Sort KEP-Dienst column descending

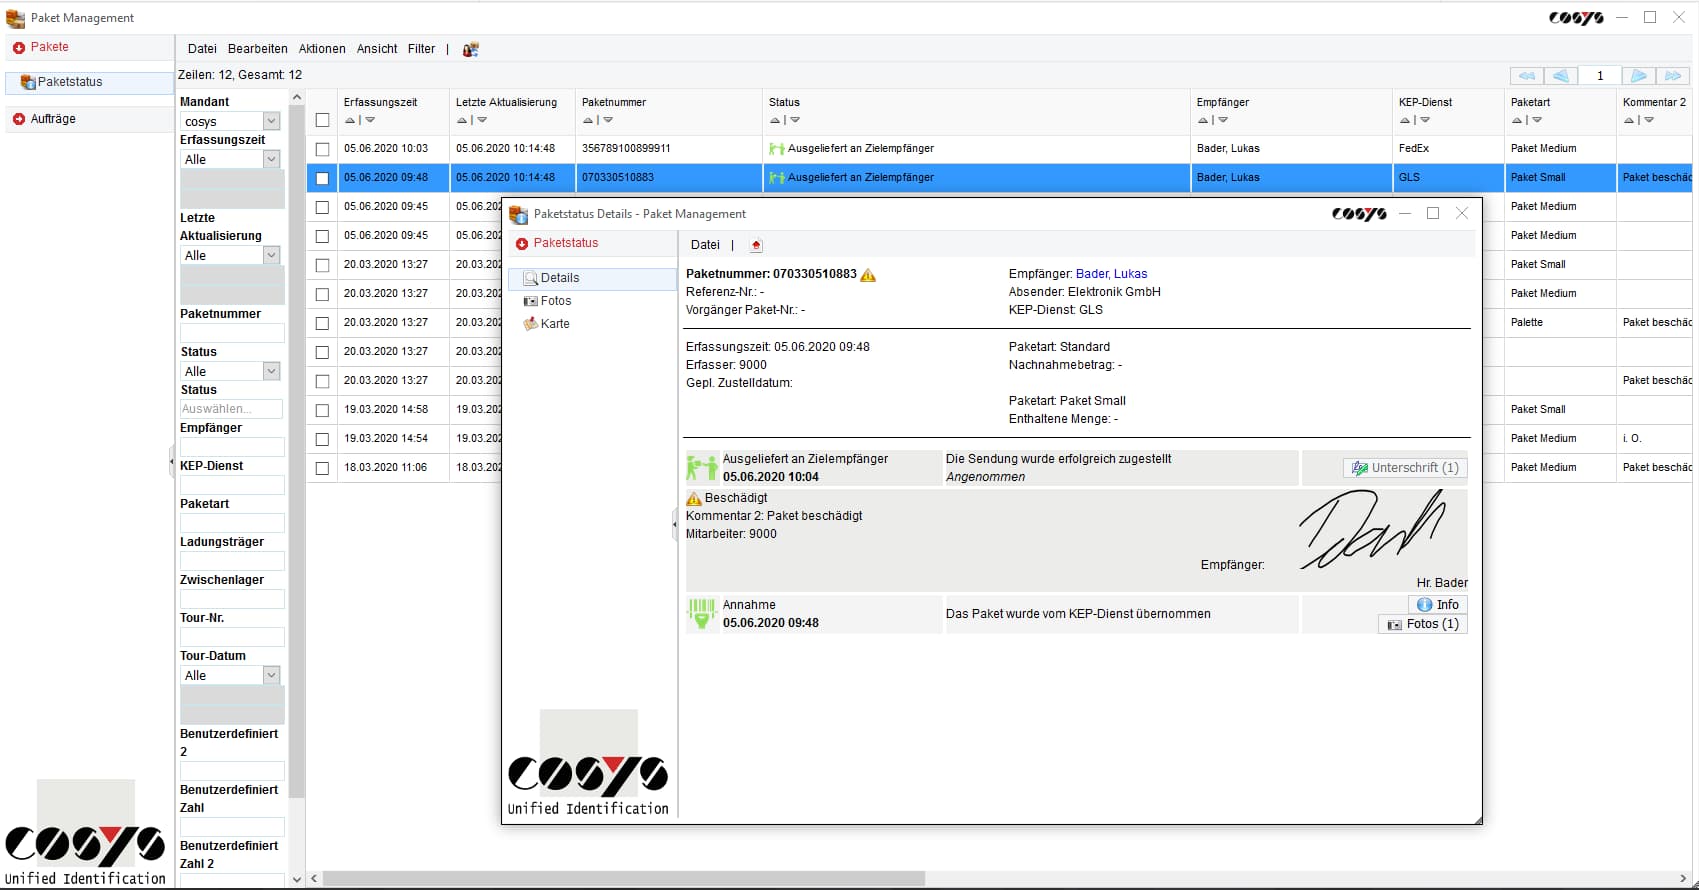1425,120
